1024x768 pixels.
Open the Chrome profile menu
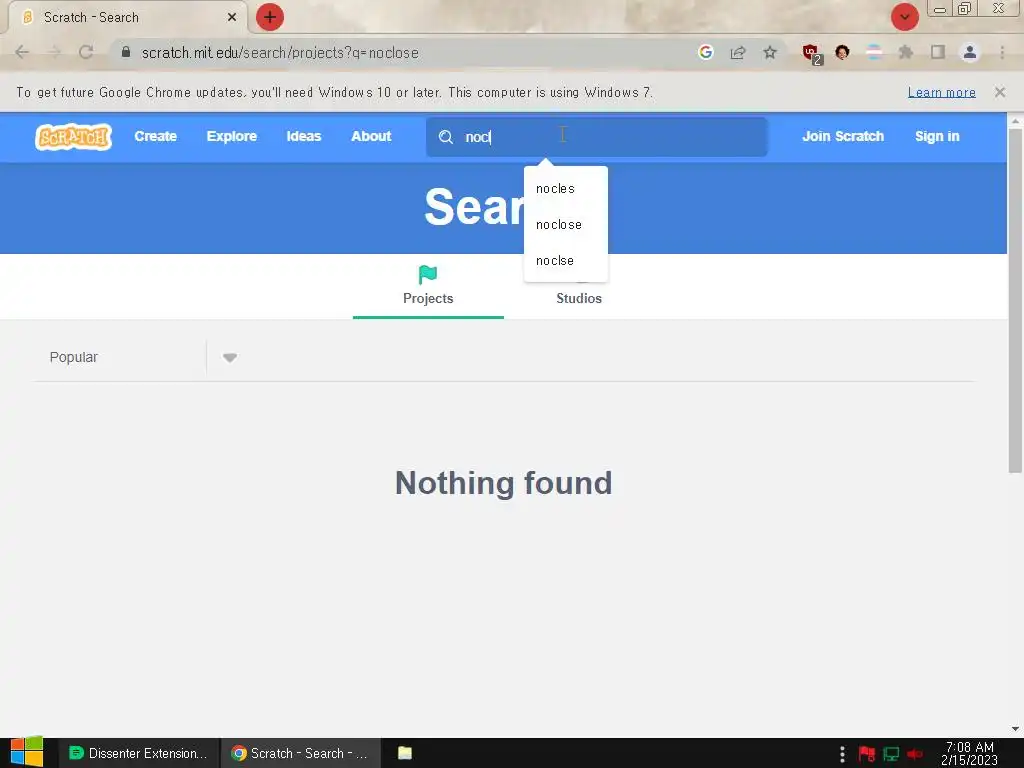click(970, 52)
